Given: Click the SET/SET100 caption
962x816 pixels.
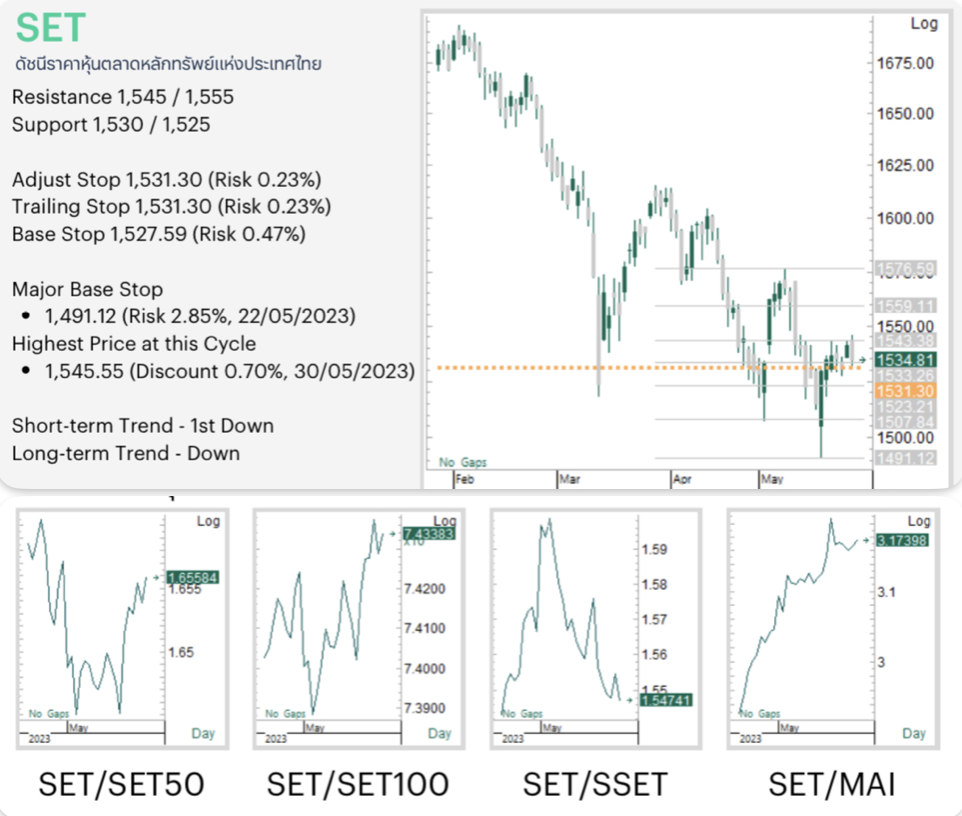Looking at the screenshot, I should click(x=358, y=785).
